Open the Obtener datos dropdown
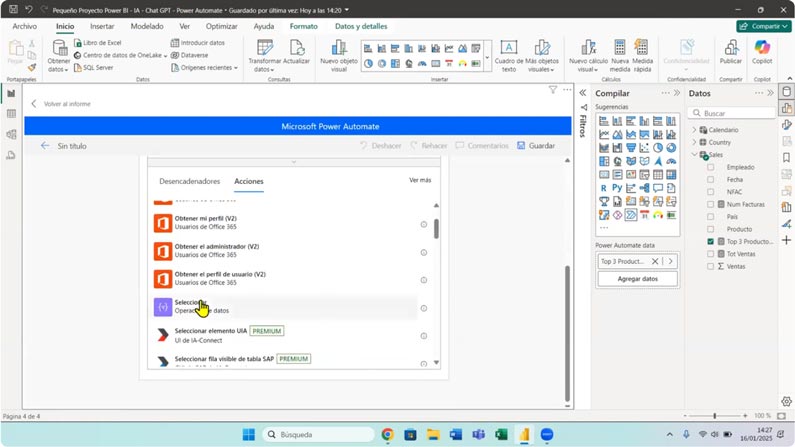The width and height of the screenshot is (795, 447). [x=59, y=70]
